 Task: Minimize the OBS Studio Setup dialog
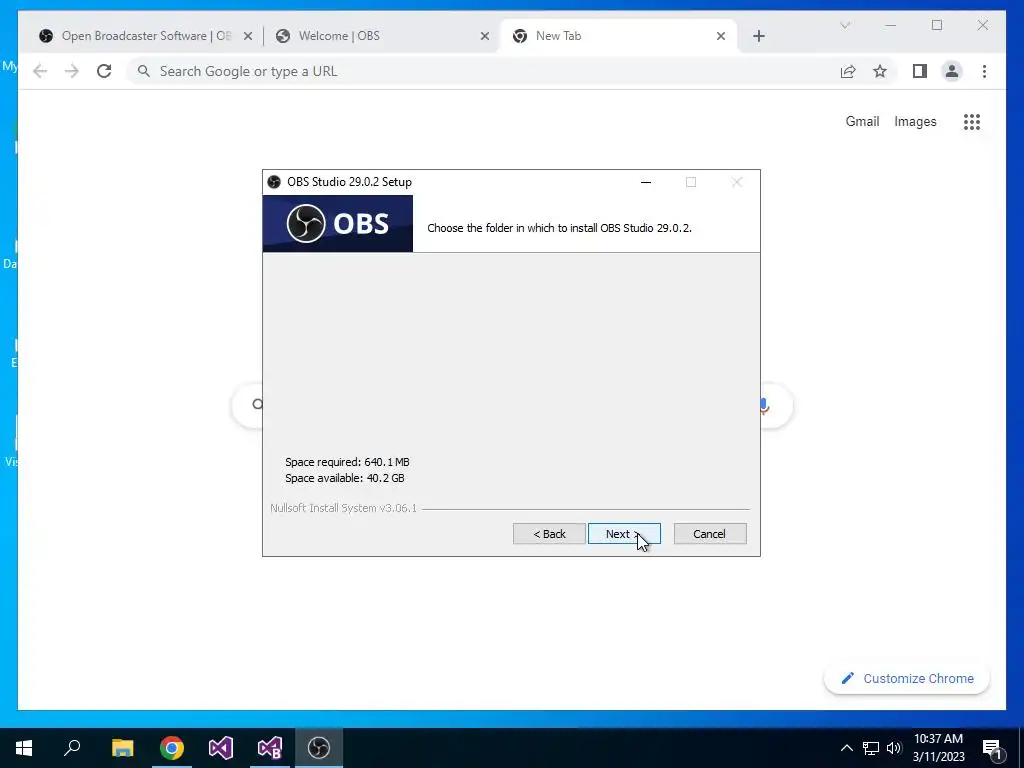(646, 182)
